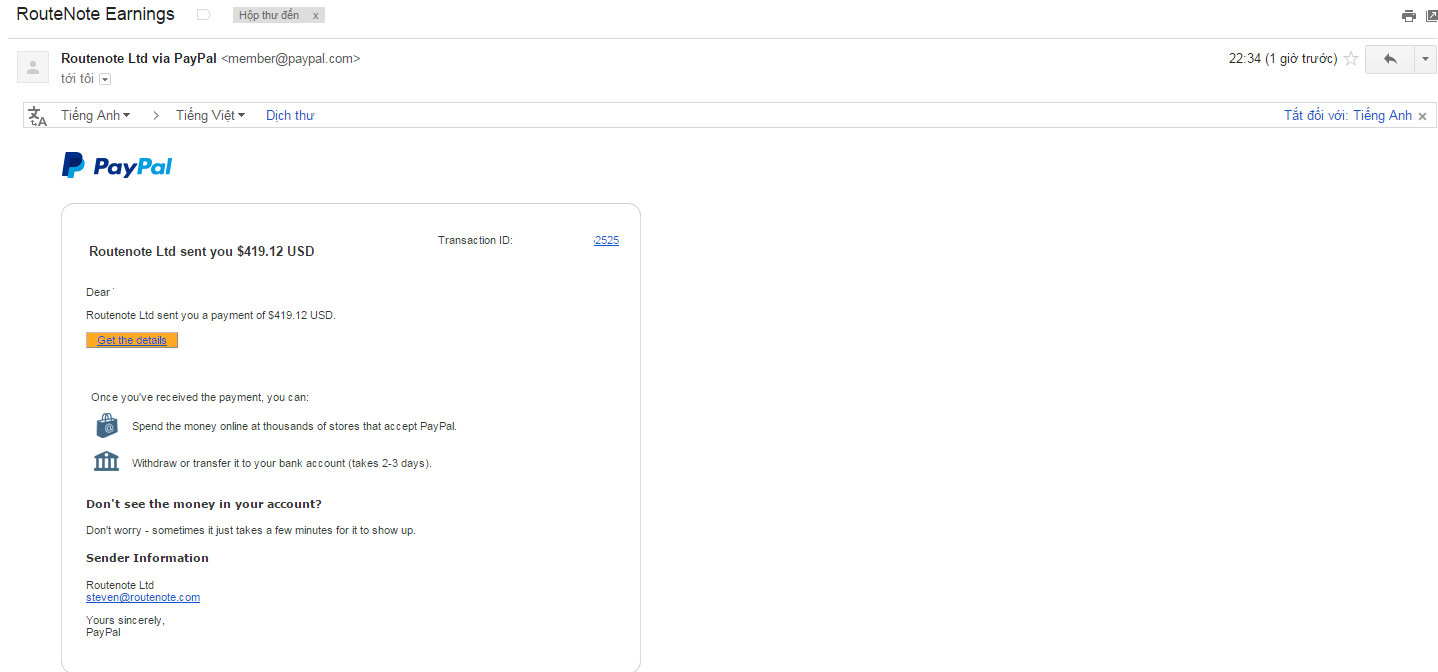The width and height of the screenshot is (1438, 672).
Task: Click the '22:34 (1 giờ trước)' timestamp
Action: (x=1283, y=59)
